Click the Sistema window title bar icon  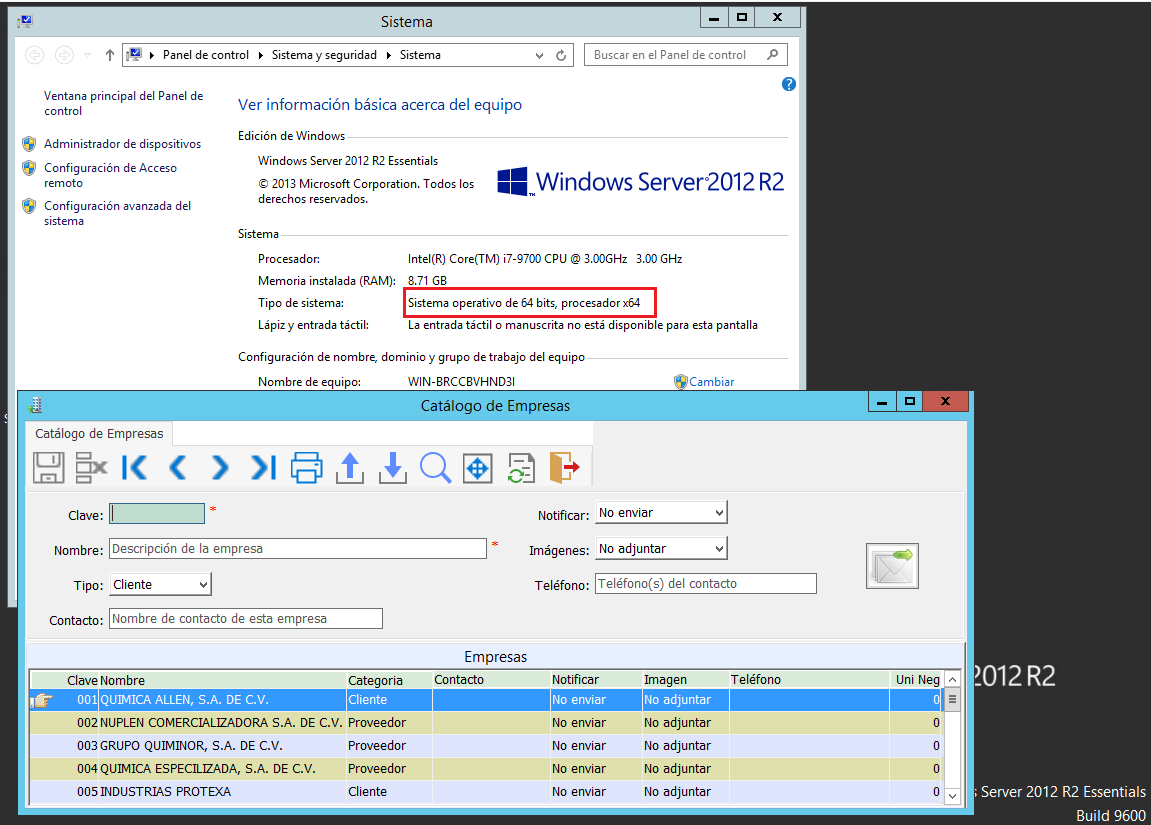[25, 21]
